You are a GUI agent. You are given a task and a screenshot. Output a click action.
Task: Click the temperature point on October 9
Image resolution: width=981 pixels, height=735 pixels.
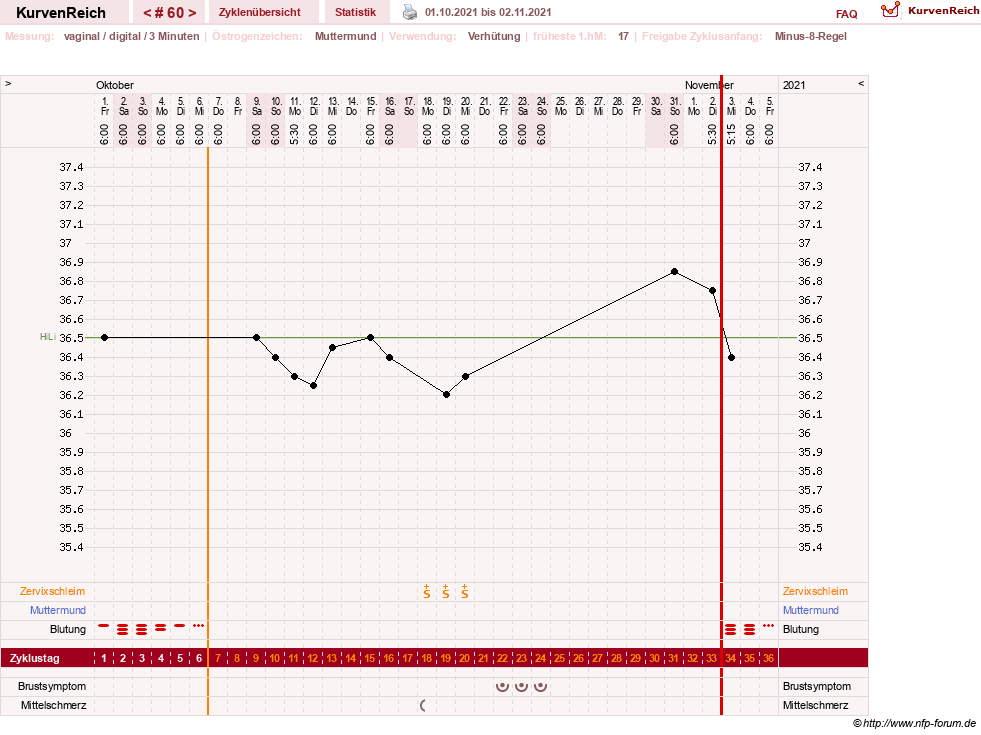point(257,338)
